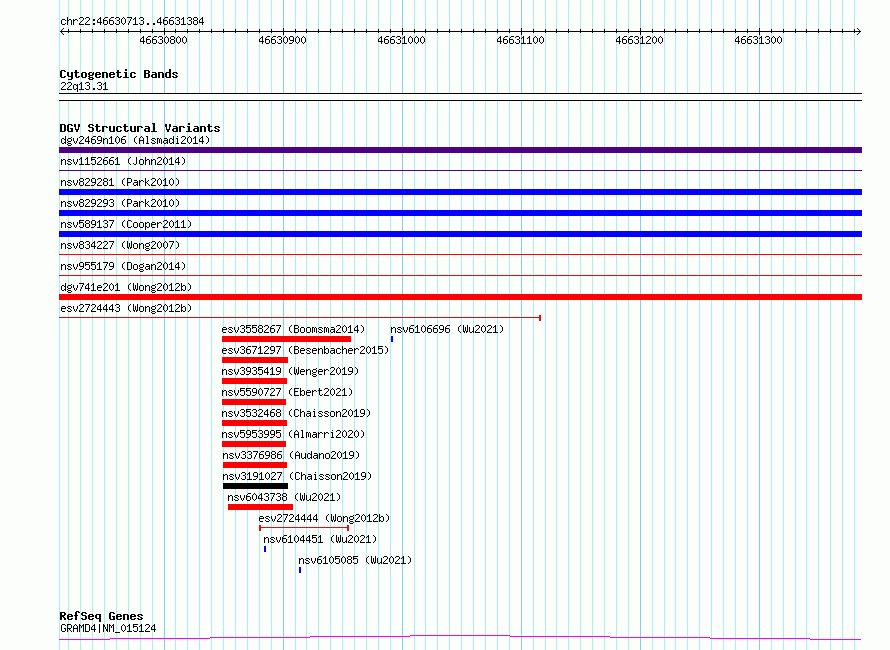The image size is (890, 650).
Task: Click the Cytogenetic Bands track title
Action: click(119, 74)
